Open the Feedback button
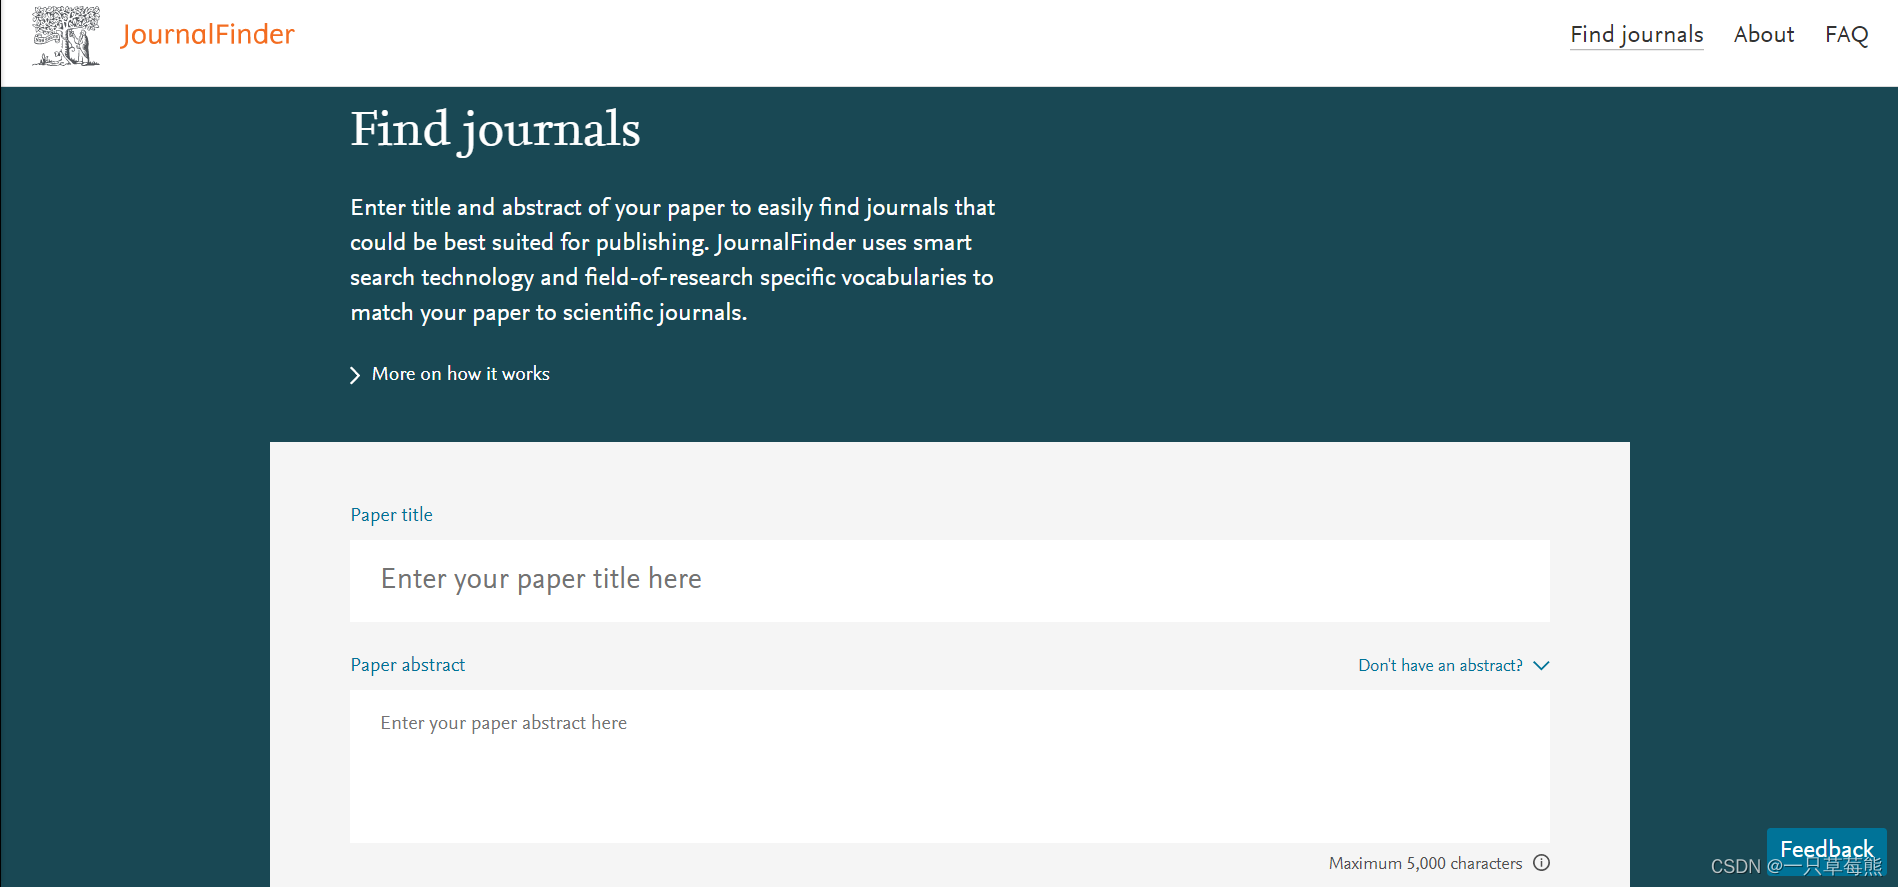 [1826, 850]
